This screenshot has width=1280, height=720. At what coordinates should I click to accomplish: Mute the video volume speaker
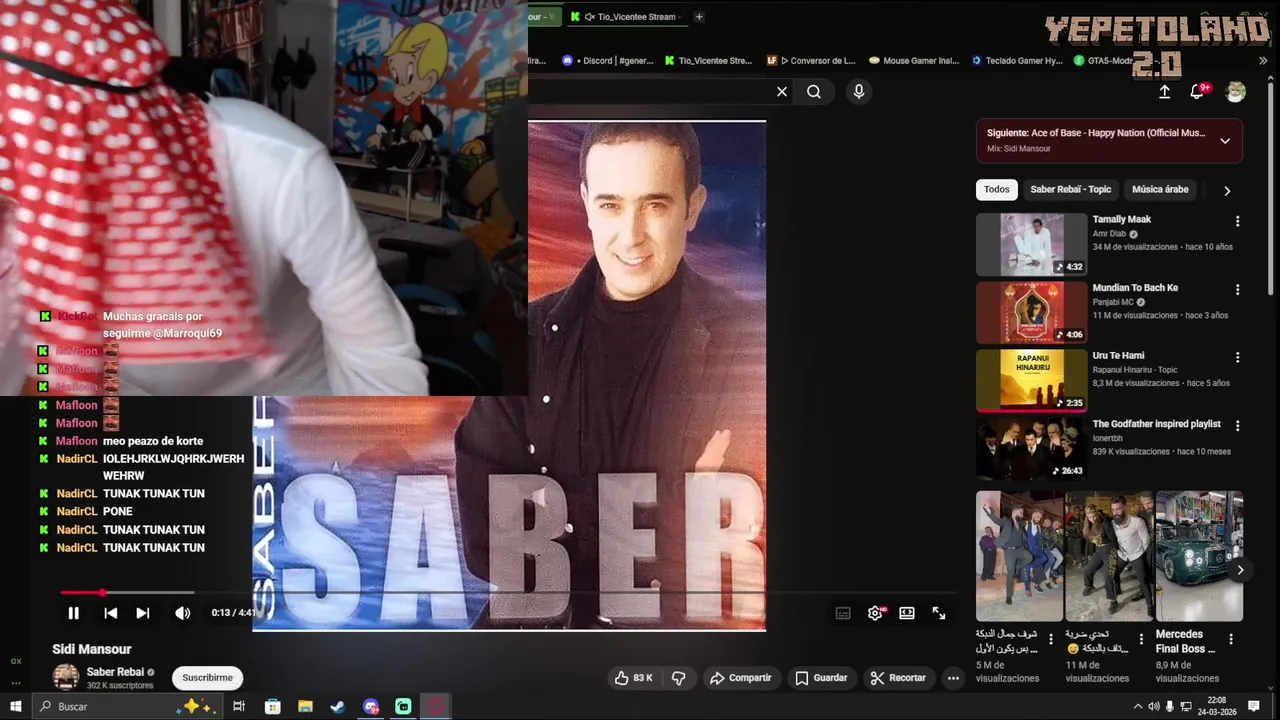[182, 613]
